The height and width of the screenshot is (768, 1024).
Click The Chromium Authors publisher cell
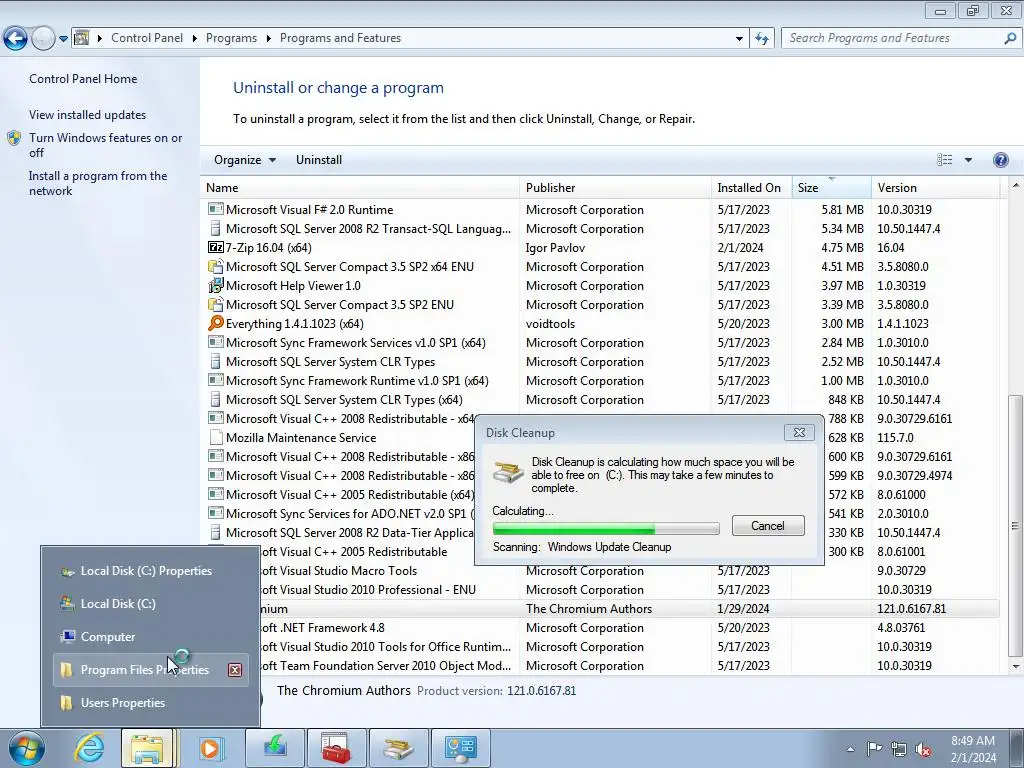point(589,609)
